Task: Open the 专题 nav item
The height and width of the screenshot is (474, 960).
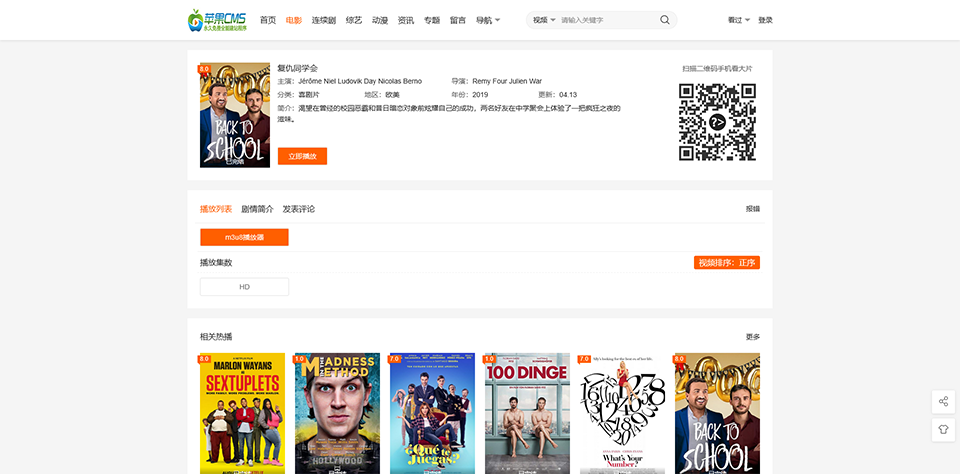Action: 432,20
